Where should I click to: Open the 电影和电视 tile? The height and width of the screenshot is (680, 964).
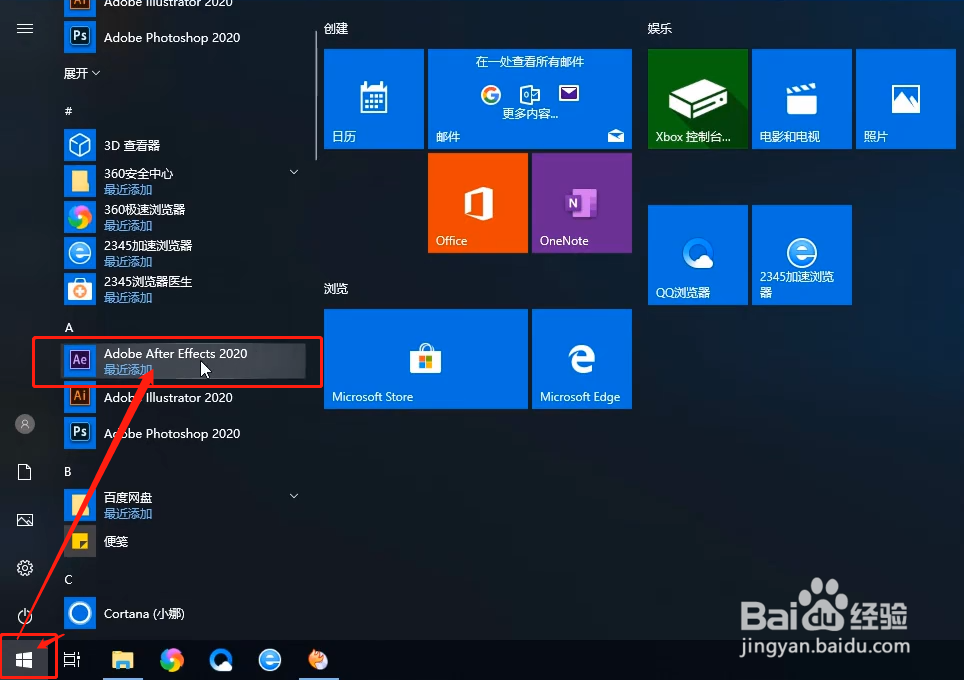(802, 99)
